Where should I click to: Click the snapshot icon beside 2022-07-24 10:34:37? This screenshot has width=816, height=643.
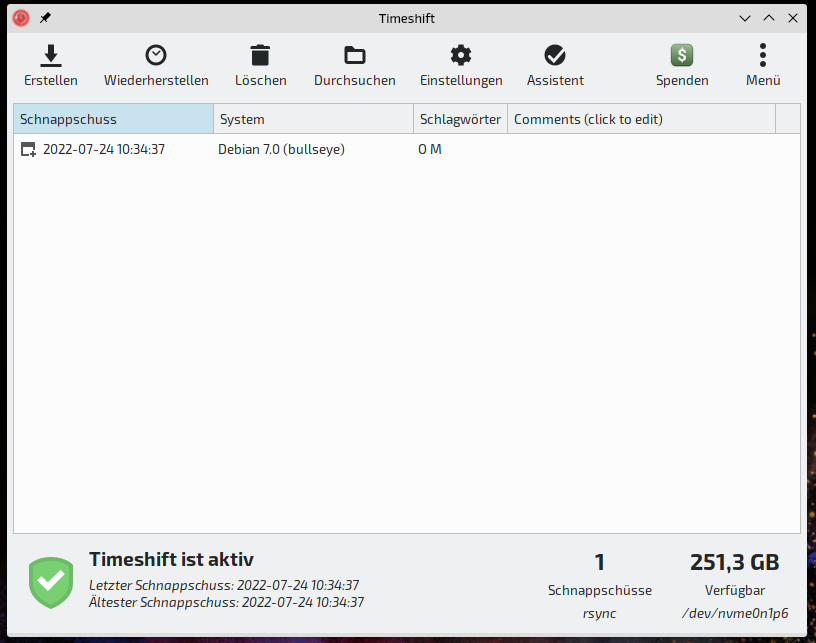28,149
